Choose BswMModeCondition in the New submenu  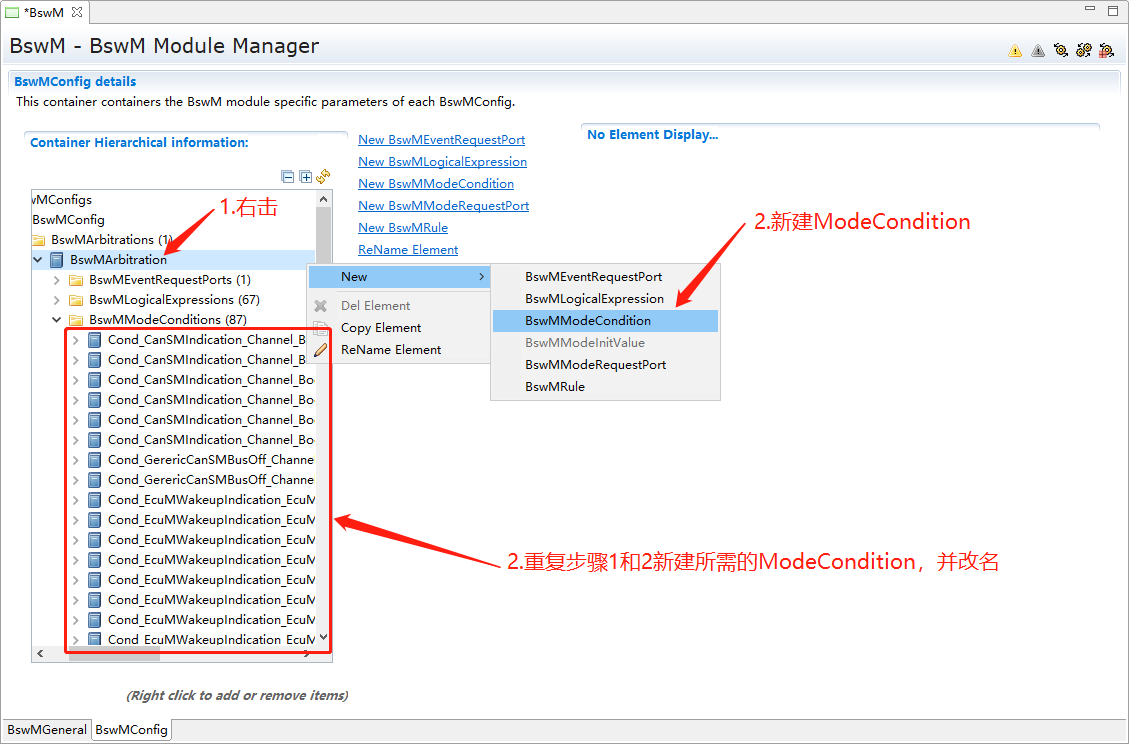[588, 321]
